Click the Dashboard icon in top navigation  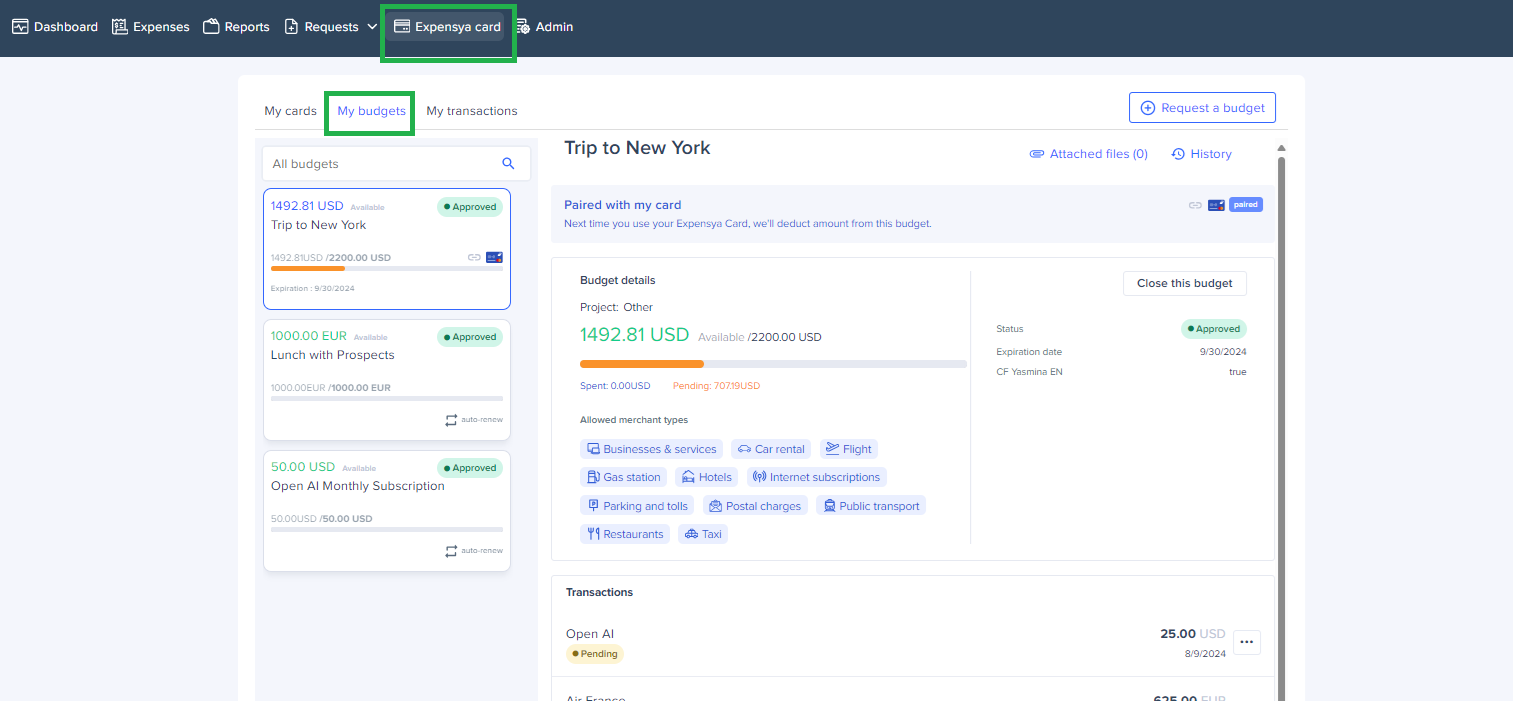20,27
